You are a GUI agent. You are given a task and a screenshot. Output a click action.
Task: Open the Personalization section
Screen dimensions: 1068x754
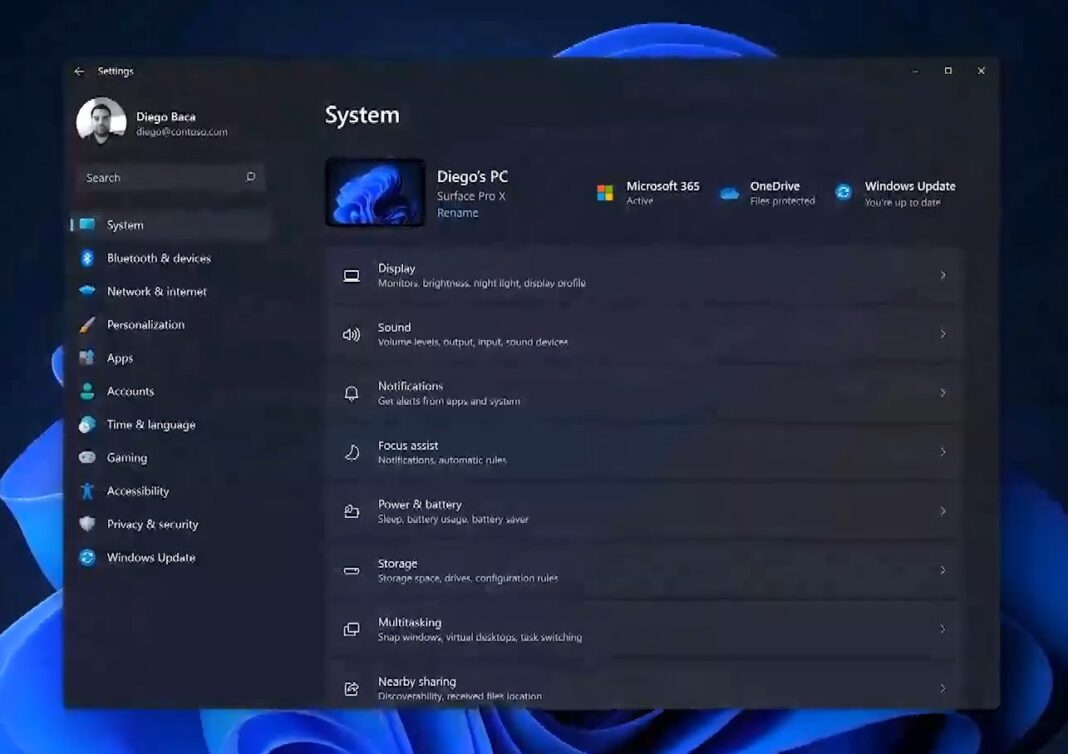(146, 324)
